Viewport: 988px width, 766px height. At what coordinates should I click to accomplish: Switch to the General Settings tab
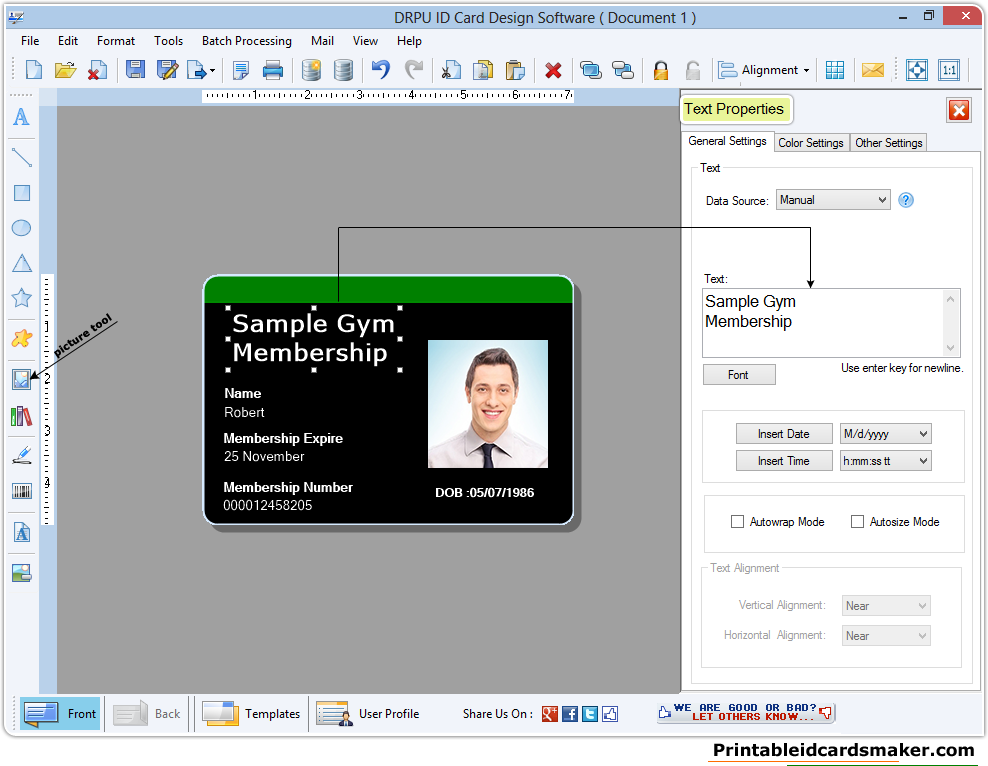[727, 141]
